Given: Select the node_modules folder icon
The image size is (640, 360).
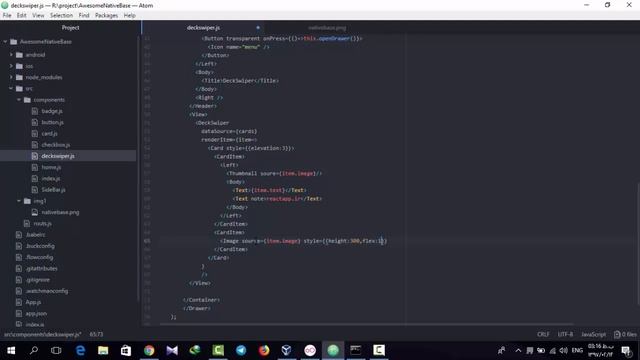Looking at the screenshot, I should pos(19,77).
